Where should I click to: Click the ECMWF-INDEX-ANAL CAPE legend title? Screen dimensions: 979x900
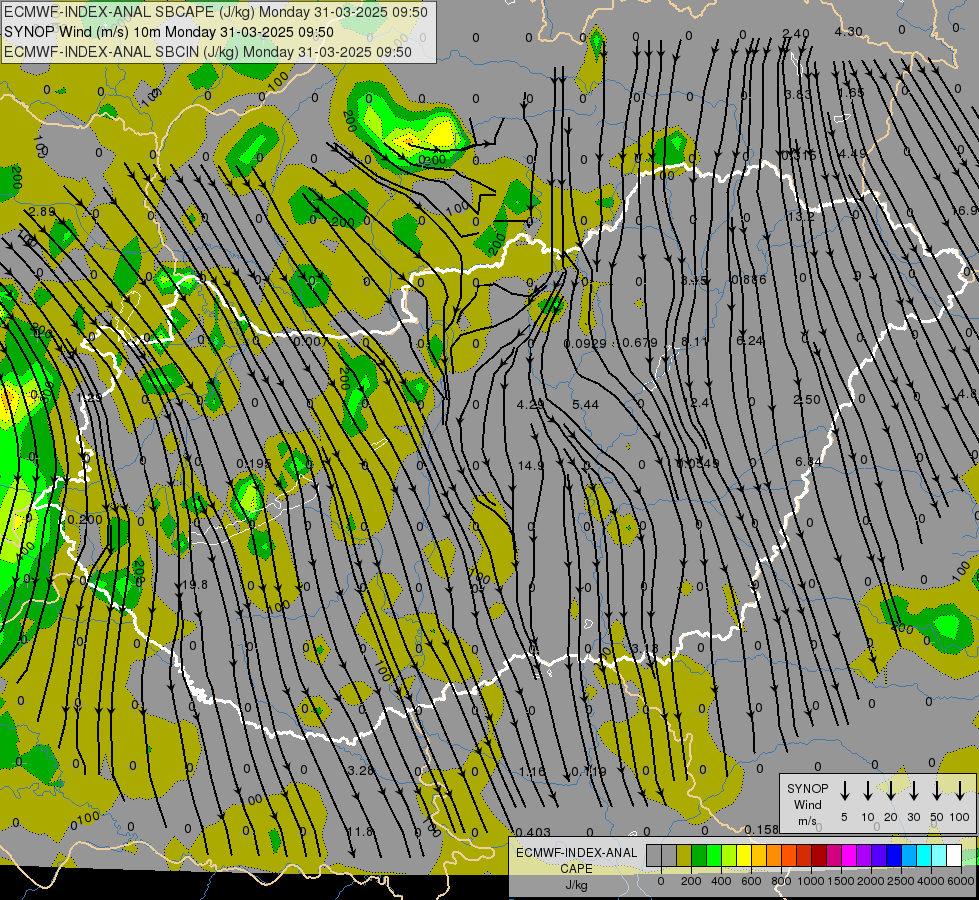(x=576, y=860)
